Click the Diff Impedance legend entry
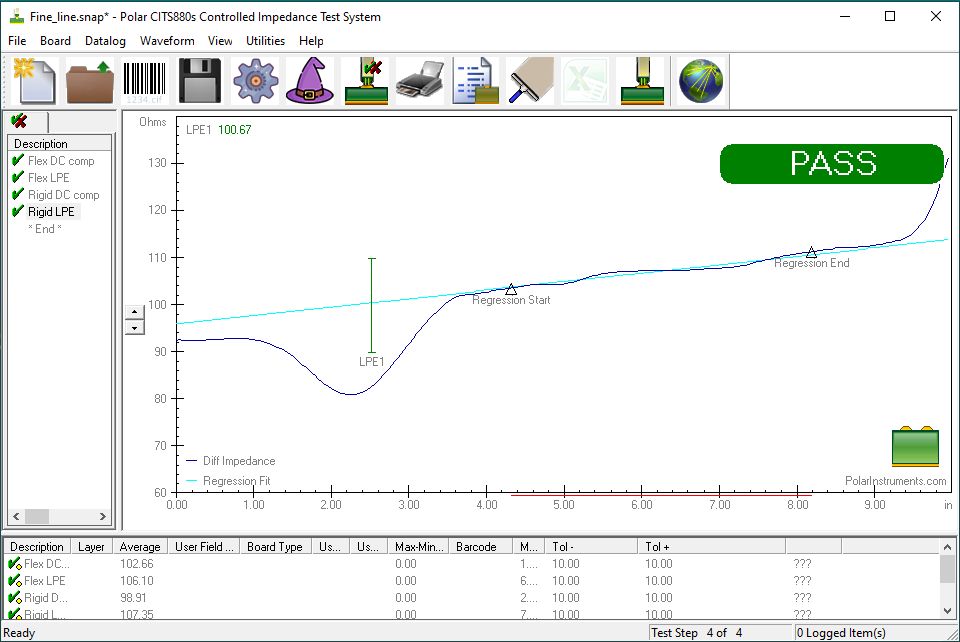Screen dimensions: 960x642 pyautogui.click(x=231, y=461)
